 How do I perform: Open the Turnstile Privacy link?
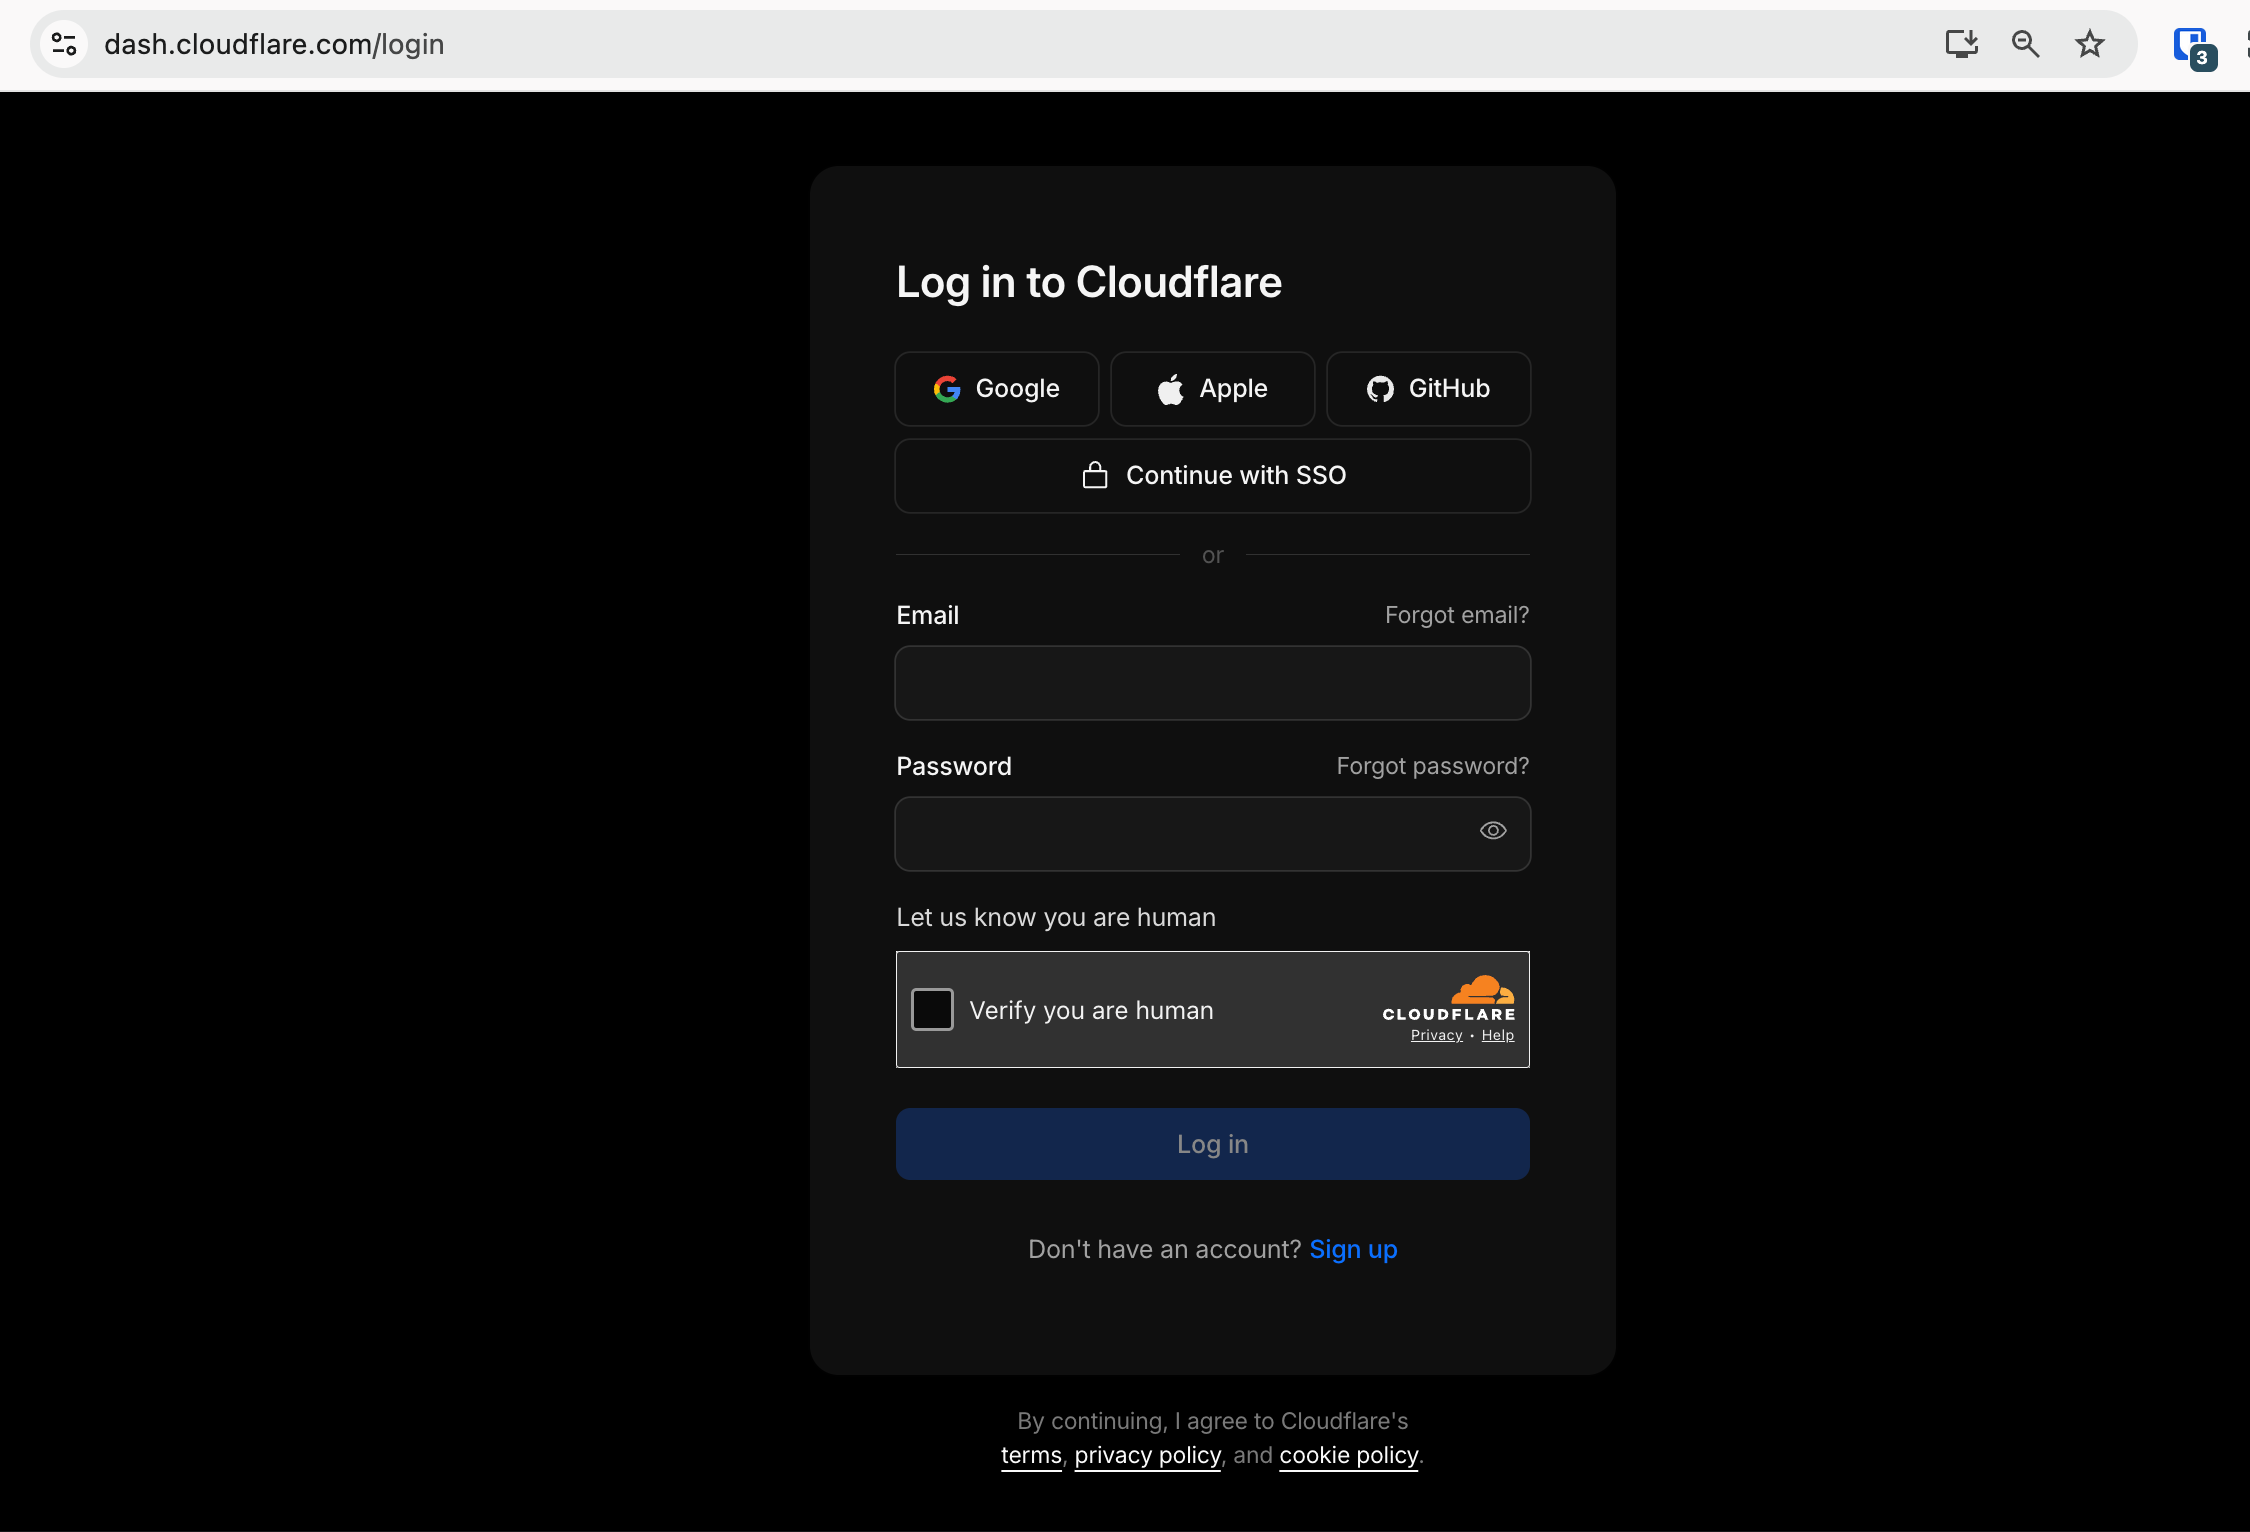click(x=1437, y=1035)
